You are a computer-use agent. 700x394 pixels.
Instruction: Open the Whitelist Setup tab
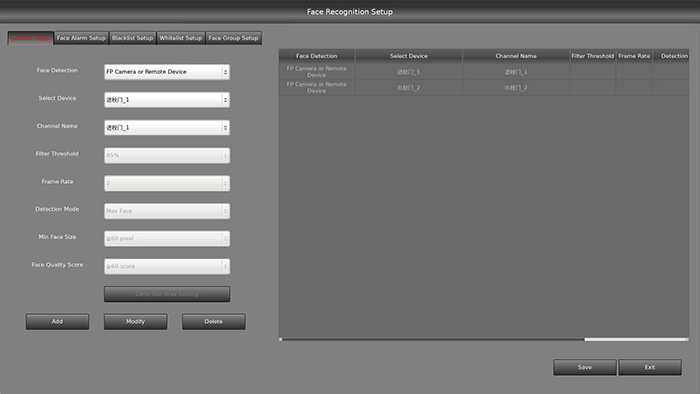click(181, 38)
